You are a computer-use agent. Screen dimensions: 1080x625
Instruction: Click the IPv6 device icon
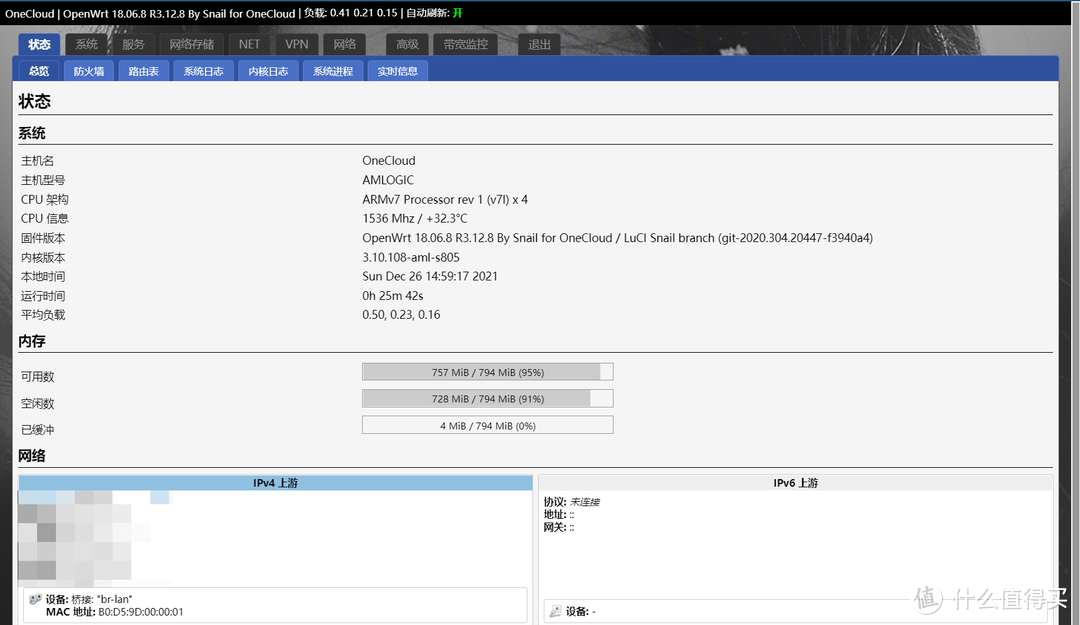point(555,611)
